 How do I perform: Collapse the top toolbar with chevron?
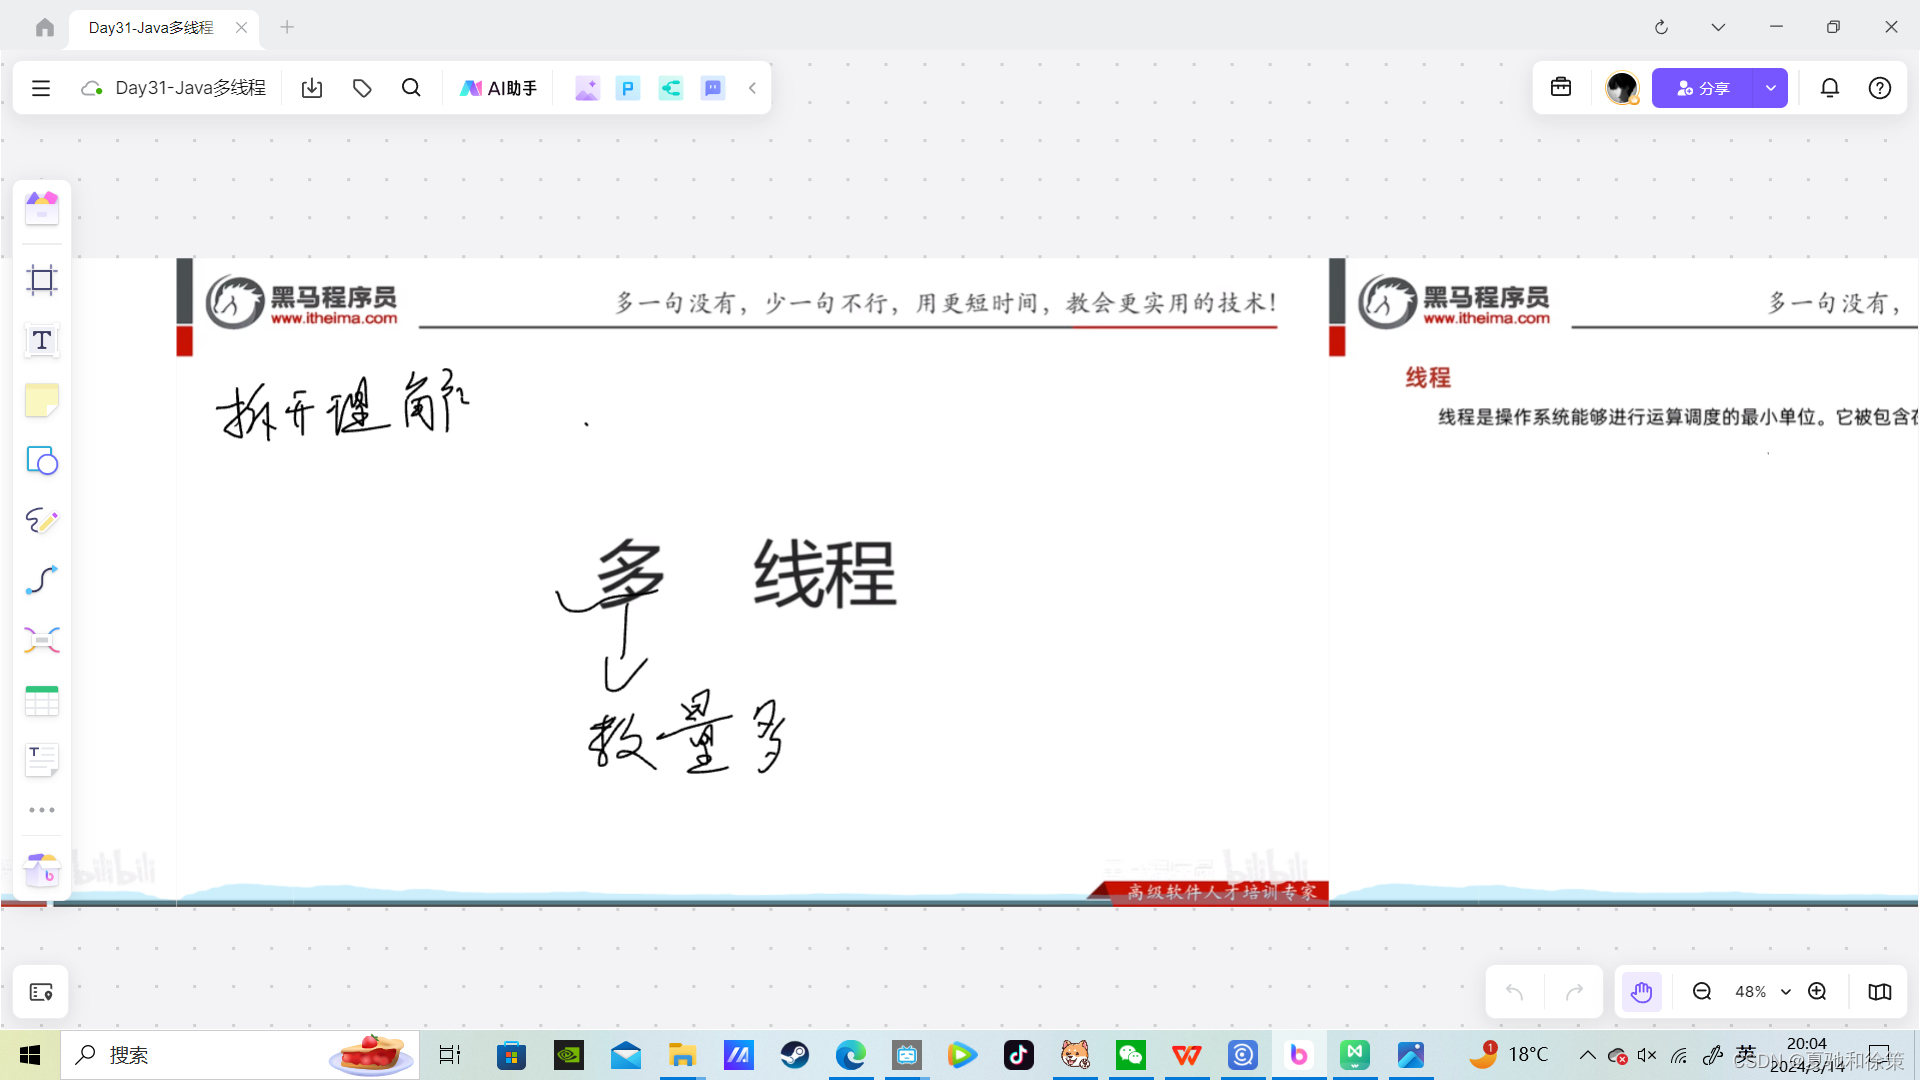(x=752, y=88)
